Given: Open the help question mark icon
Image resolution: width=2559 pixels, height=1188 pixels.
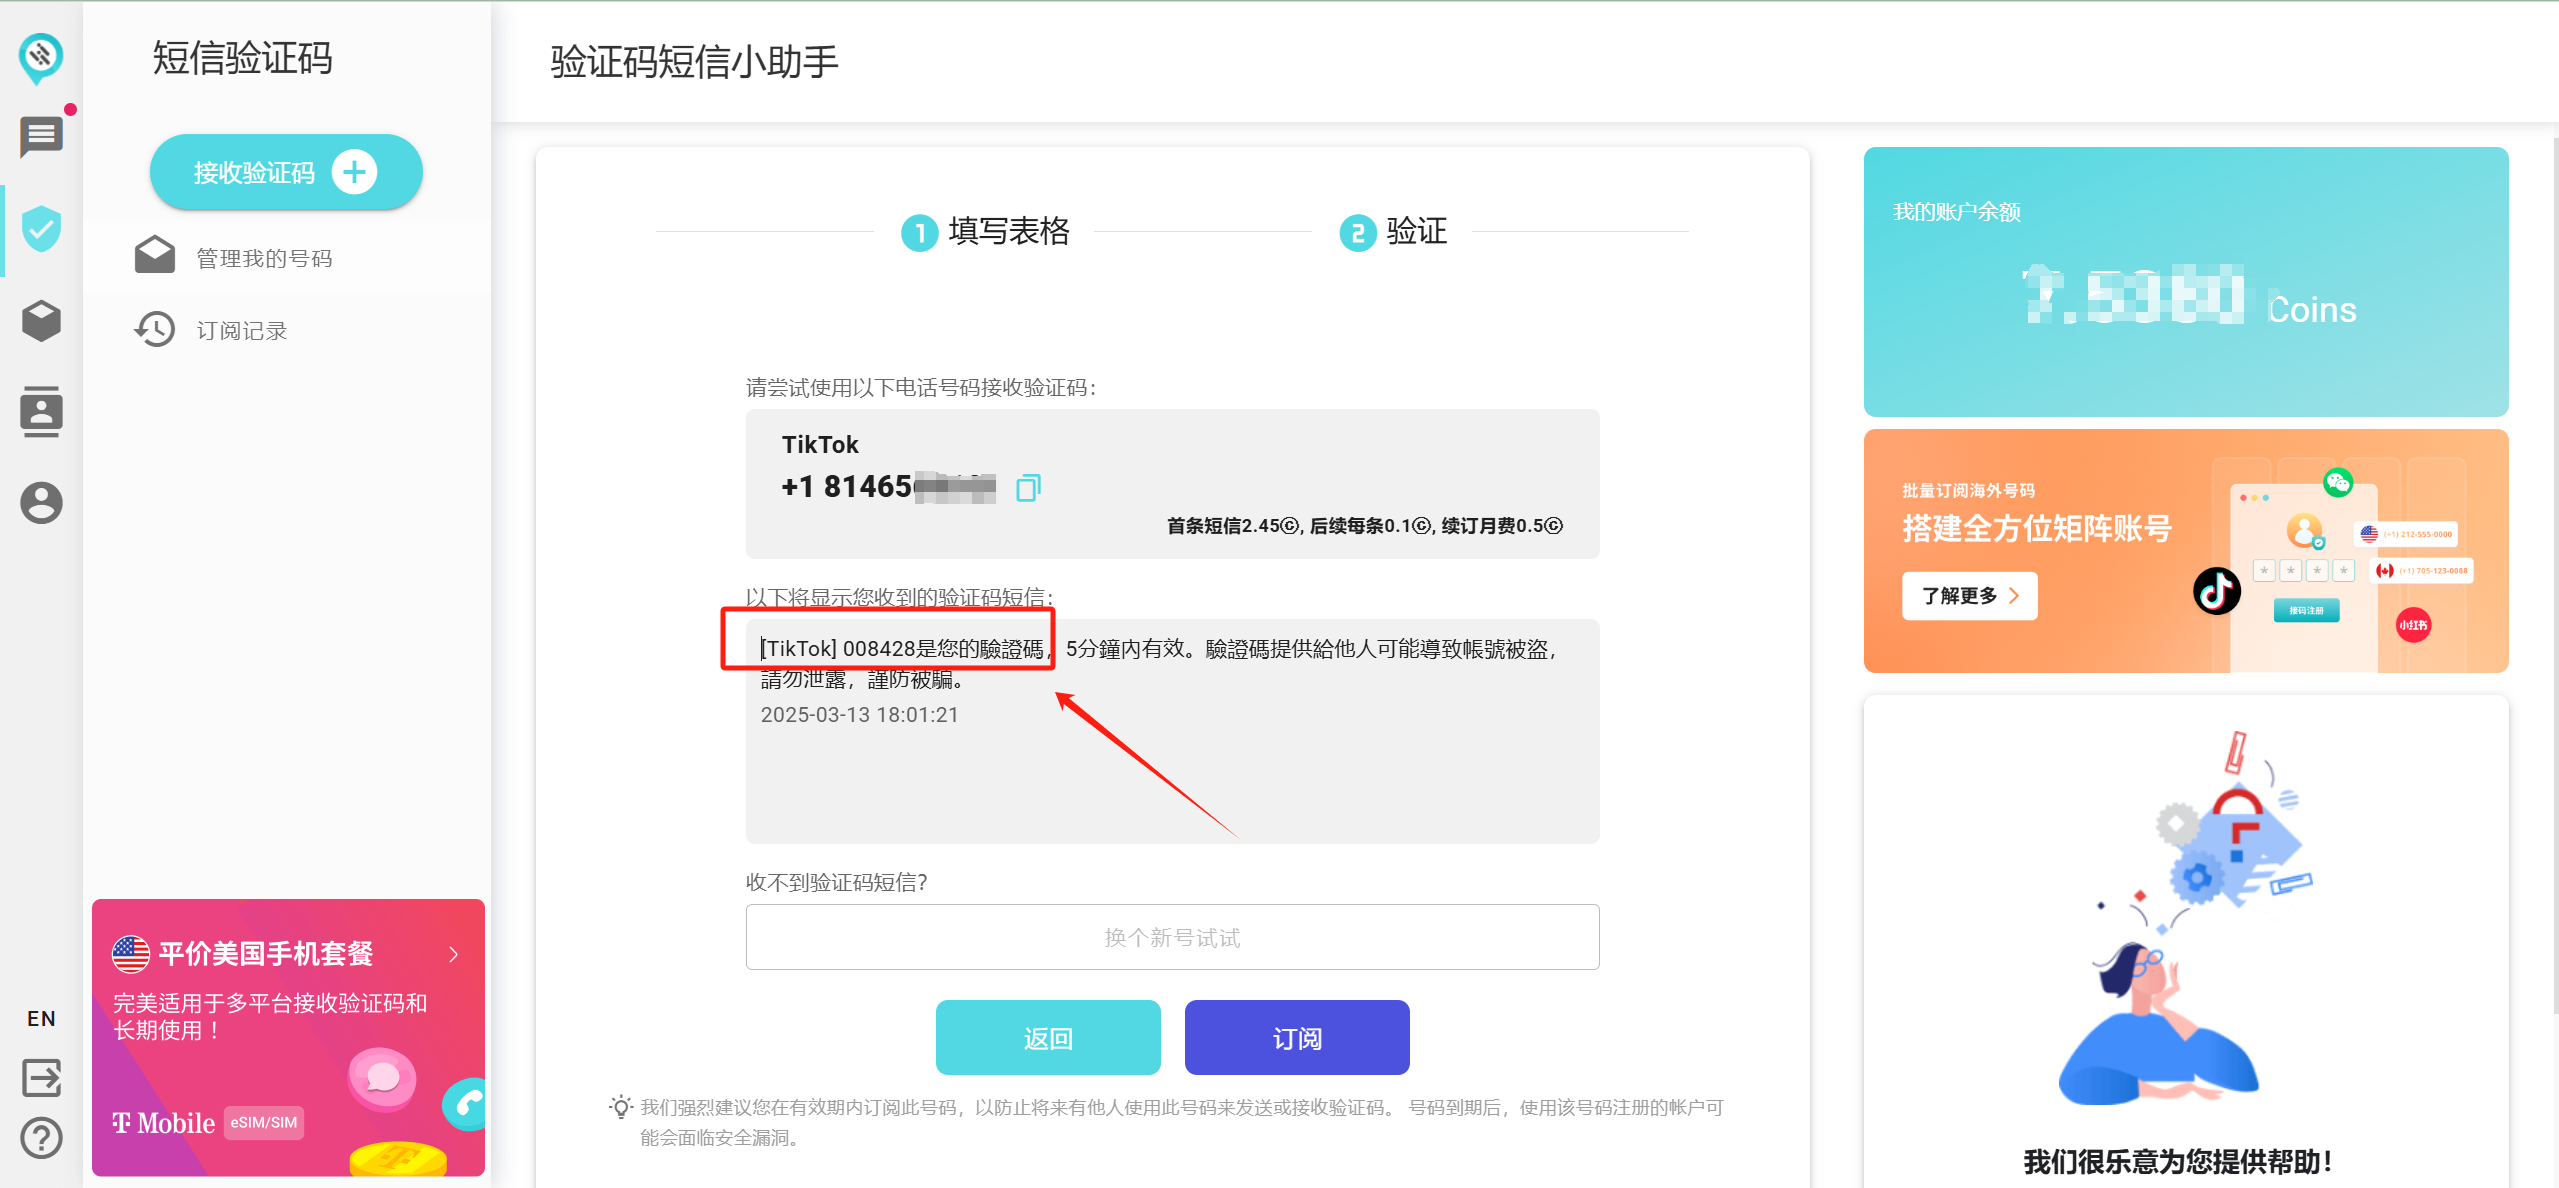Looking at the screenshot, I should [41, 1138].
